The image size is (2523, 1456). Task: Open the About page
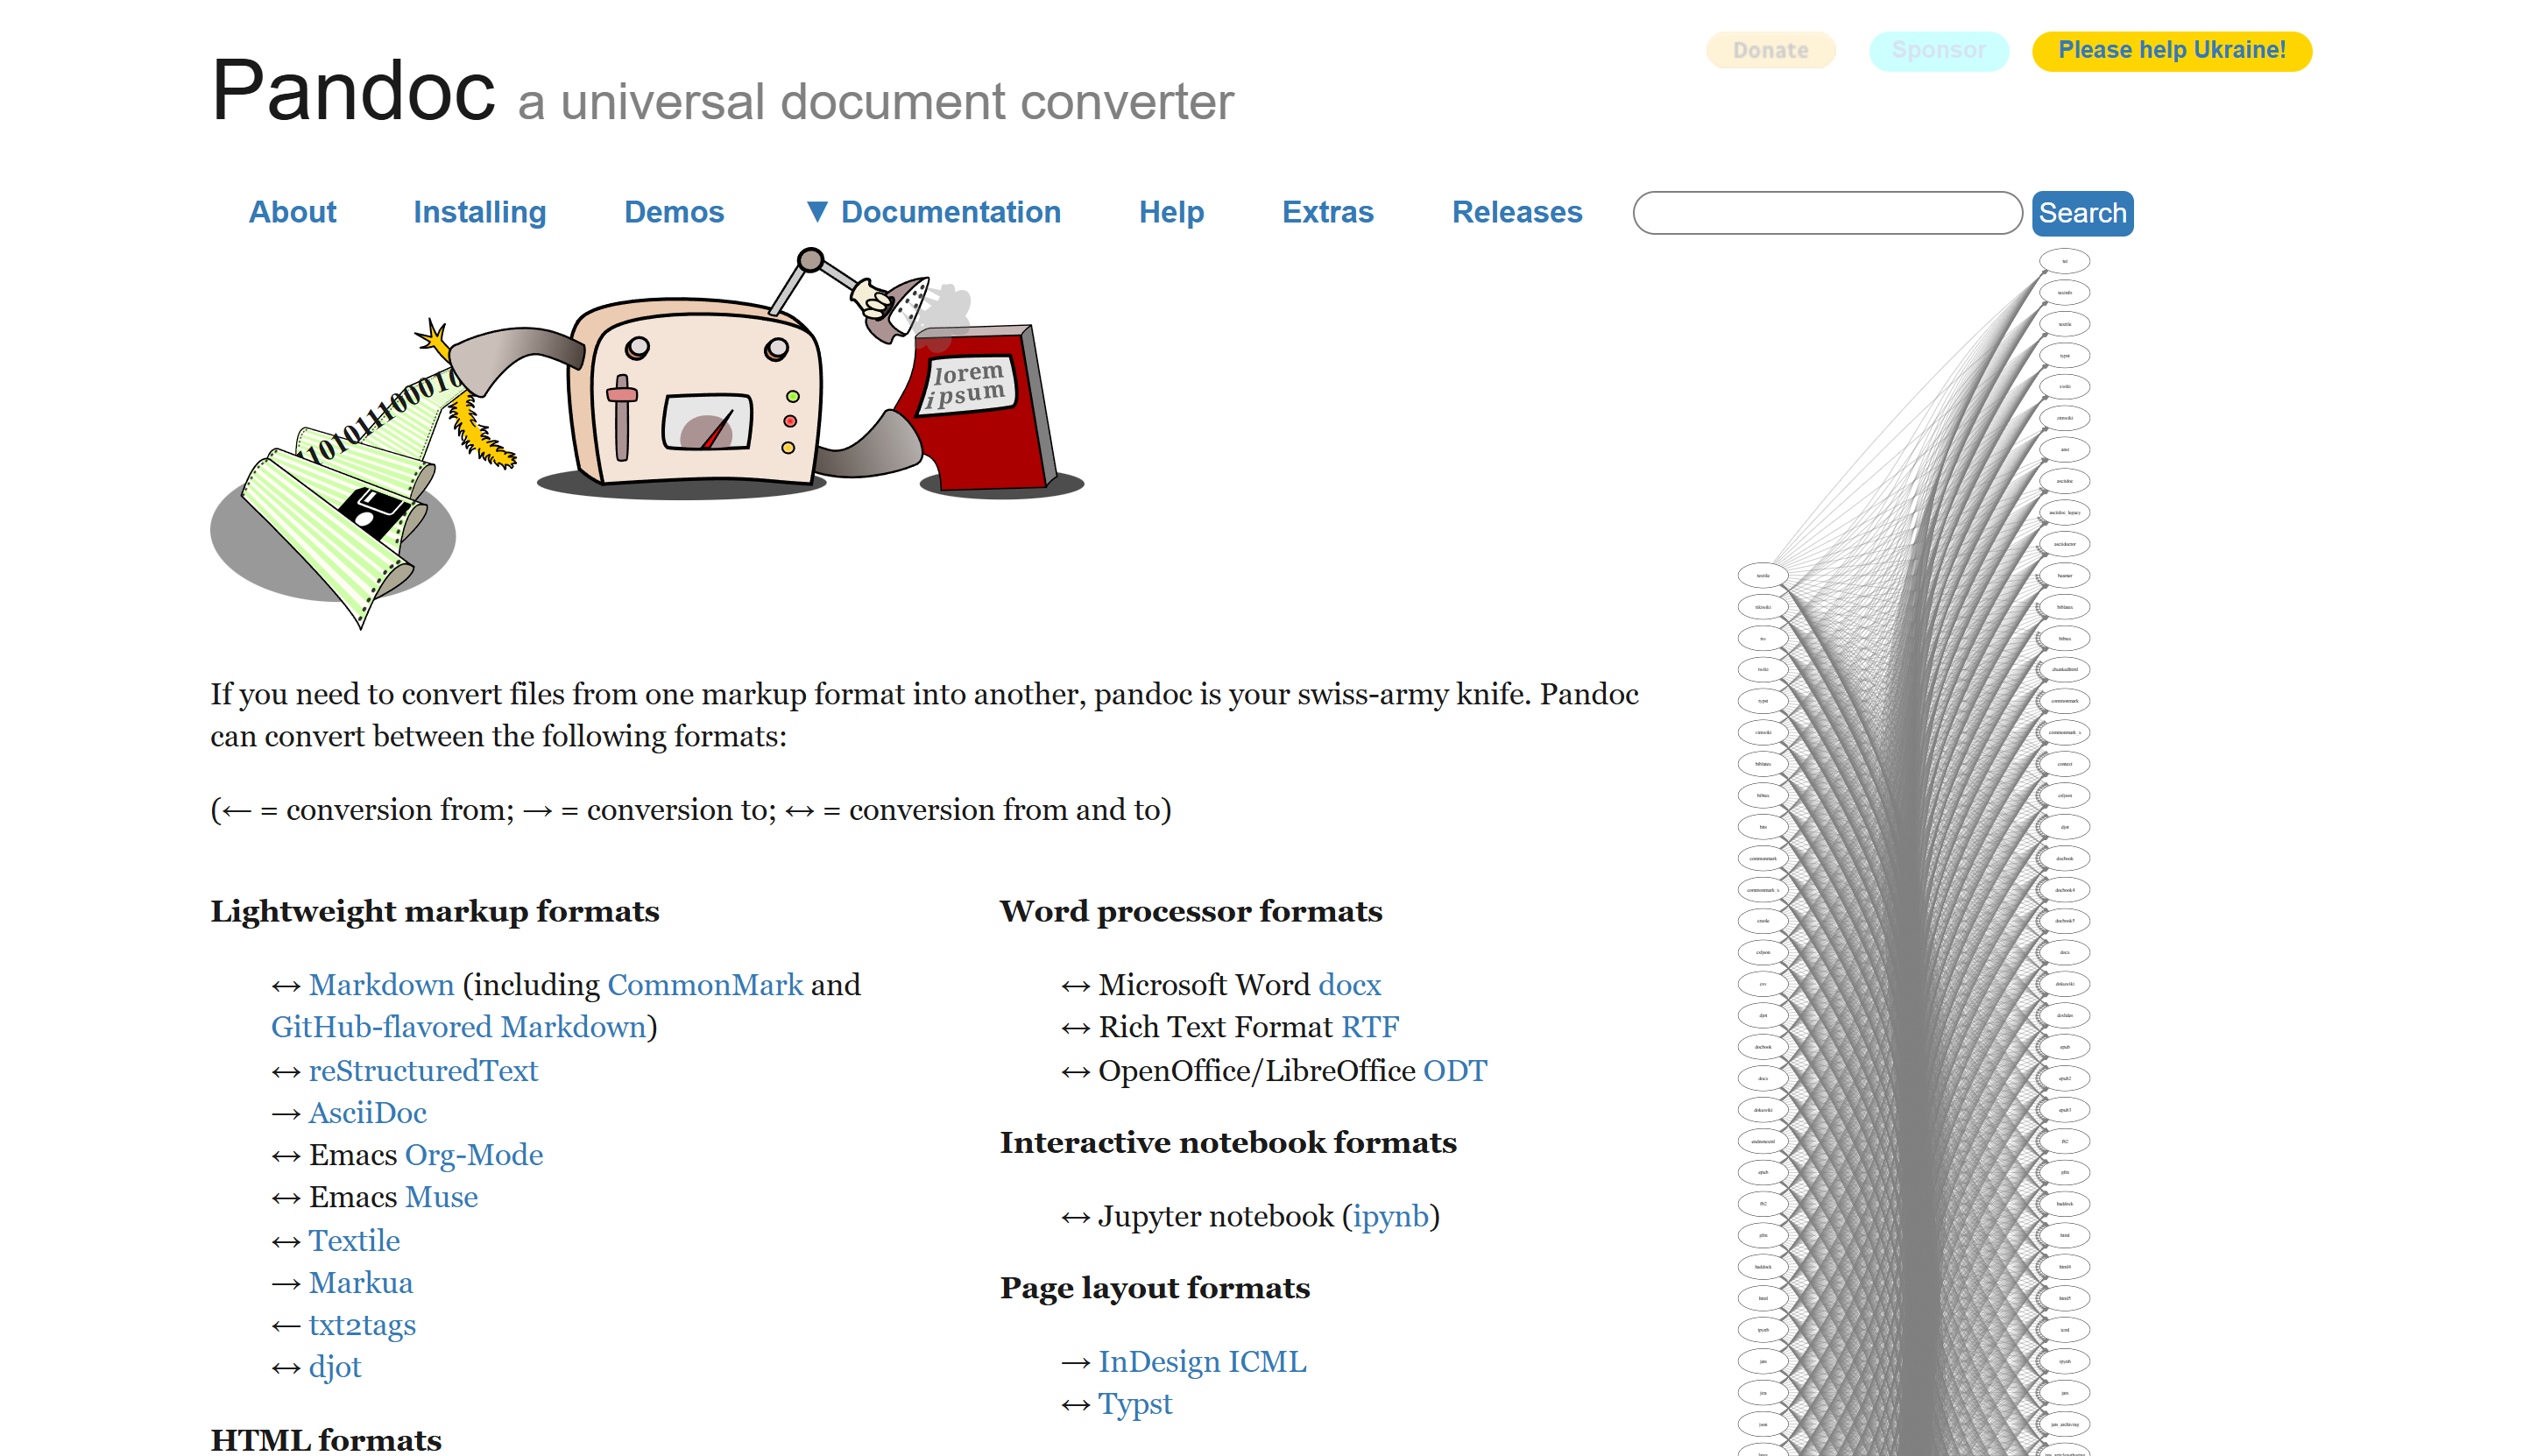coord(292,212)
